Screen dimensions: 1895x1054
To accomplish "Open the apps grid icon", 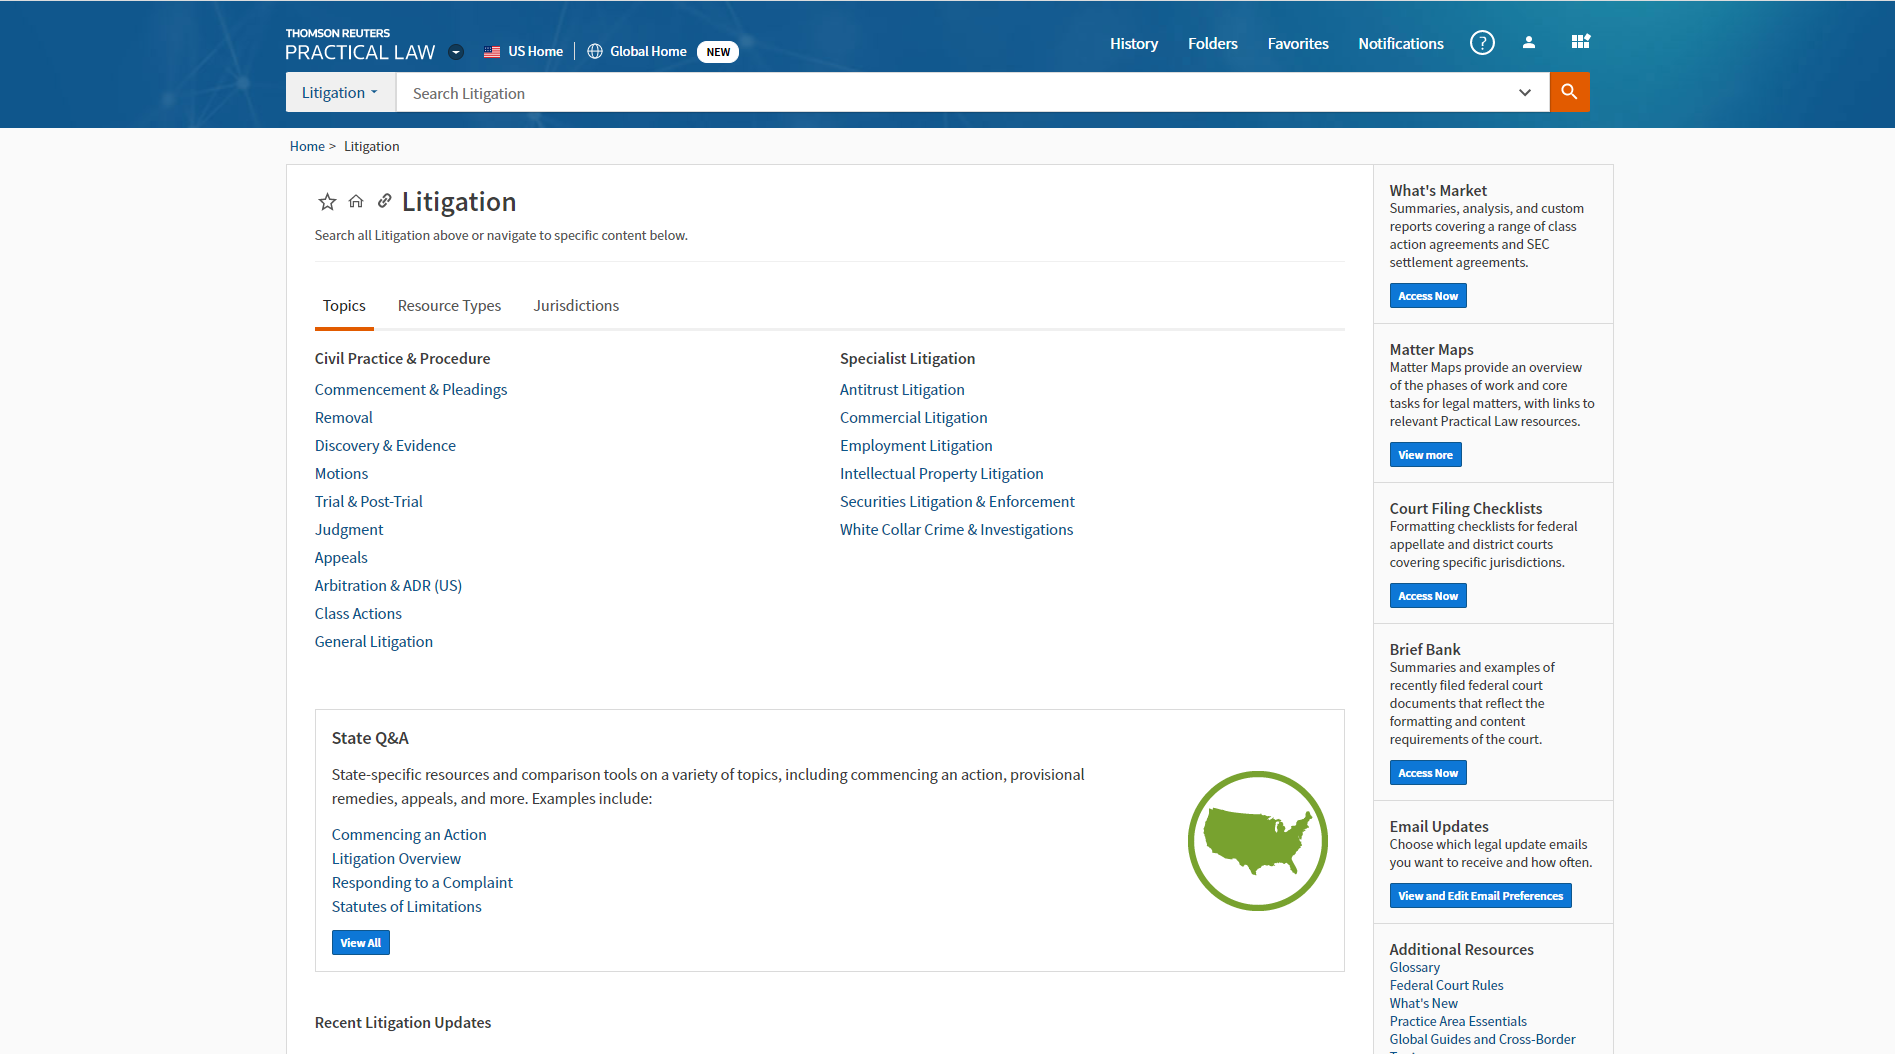I will click(1580, 42).
